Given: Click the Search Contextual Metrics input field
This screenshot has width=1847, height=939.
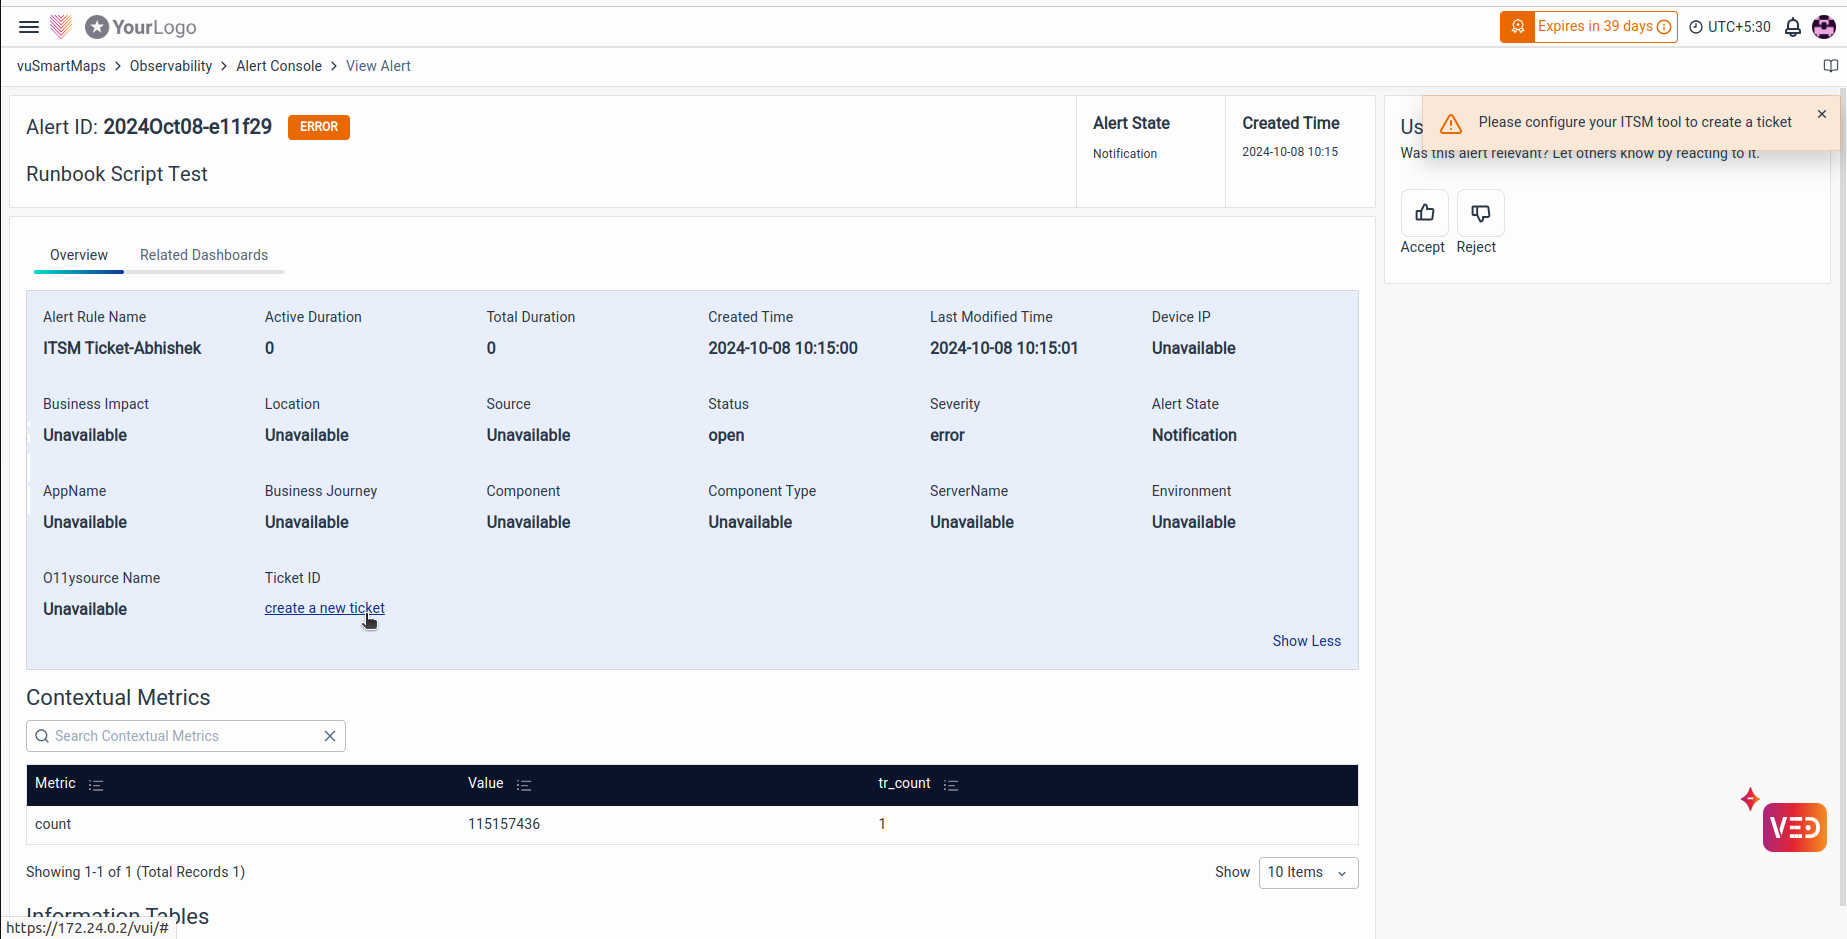Looking at the screenshot, I should pyautogui.click(x=180, y=736).
